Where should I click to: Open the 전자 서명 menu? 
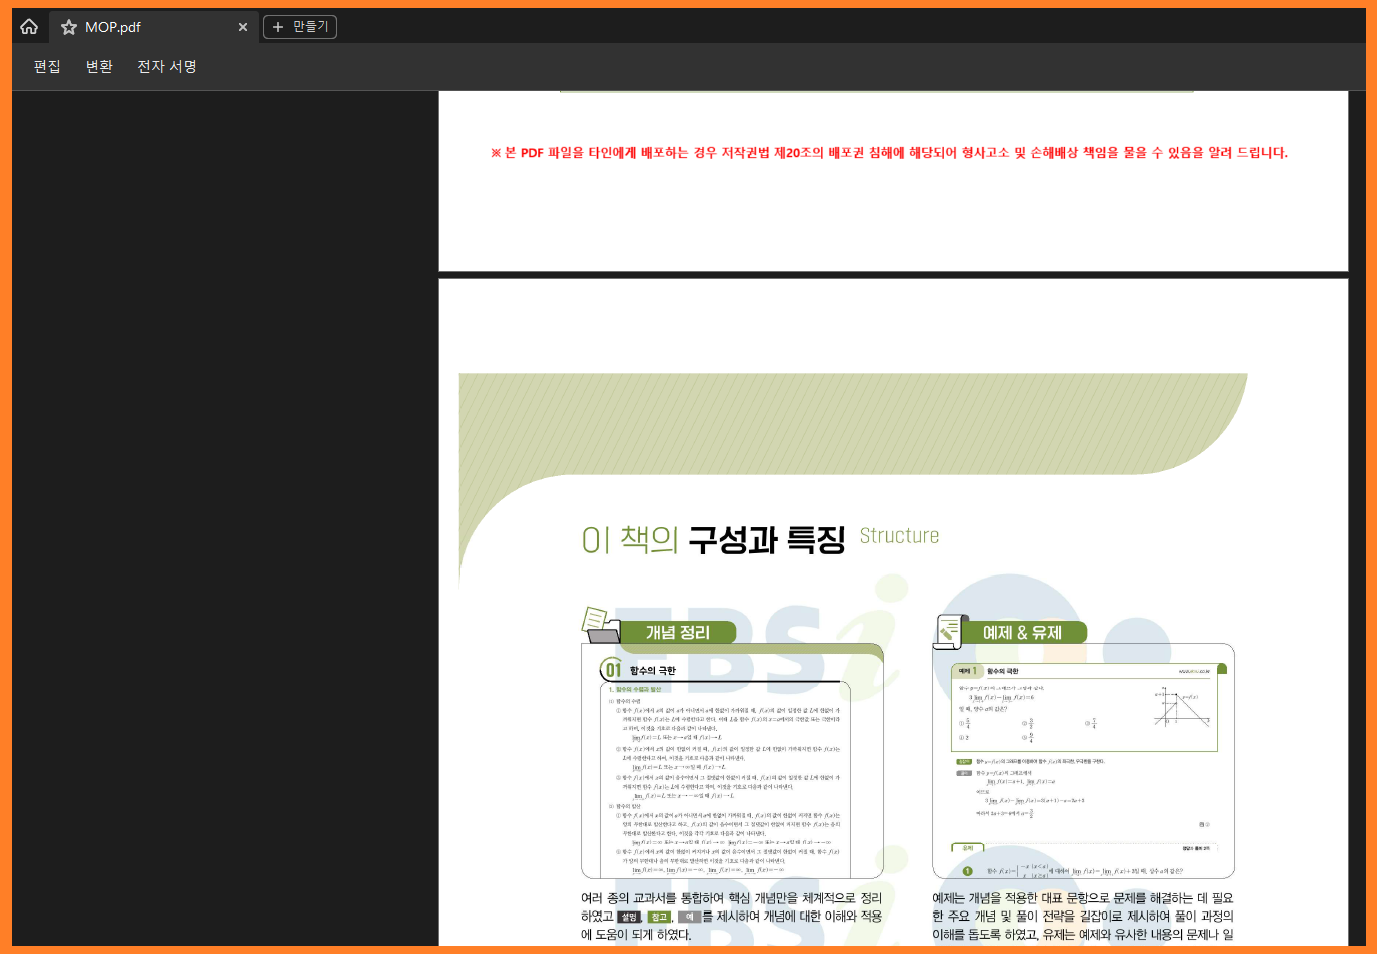click(166, 66)
